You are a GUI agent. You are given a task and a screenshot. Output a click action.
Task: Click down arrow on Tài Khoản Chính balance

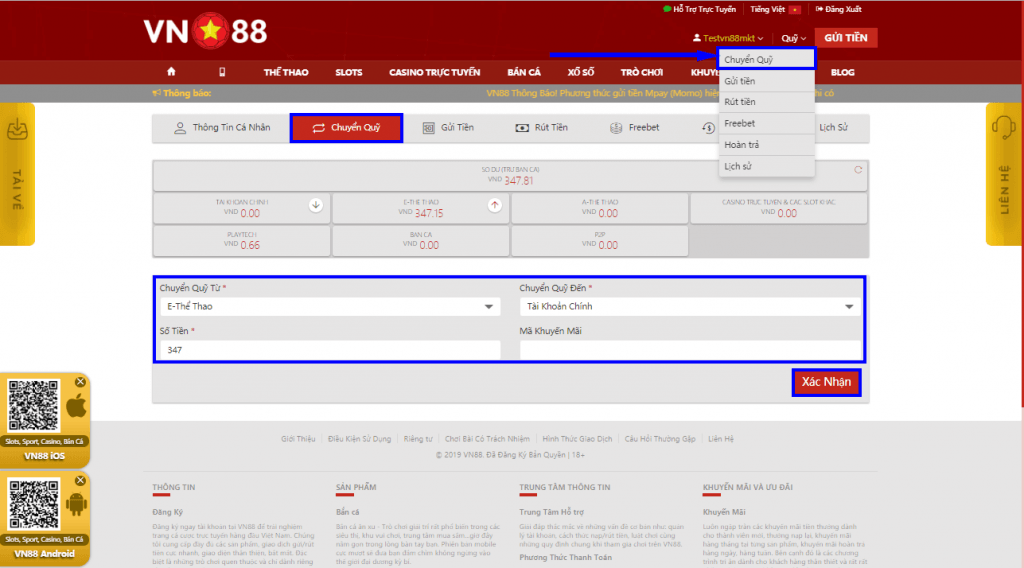pos(316,205)
